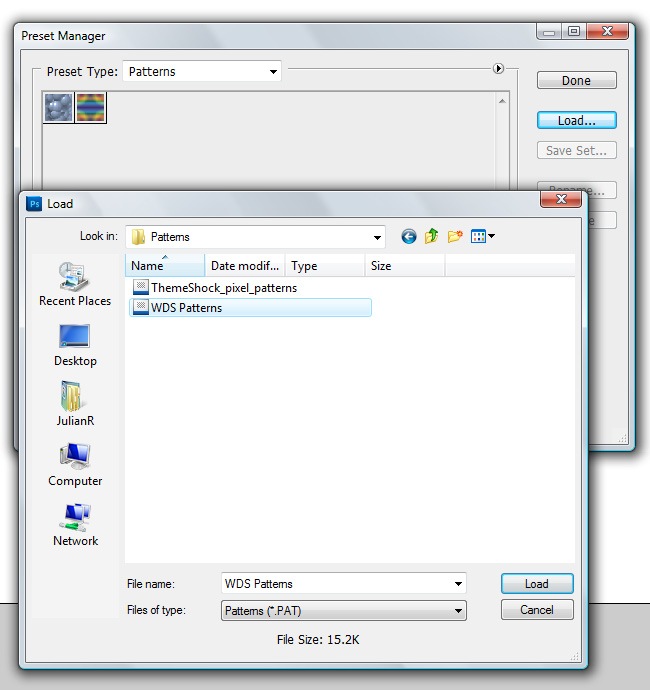650x690 pixels.
Task: Open Recent Places in sidebar
Action: click(75, 285)
